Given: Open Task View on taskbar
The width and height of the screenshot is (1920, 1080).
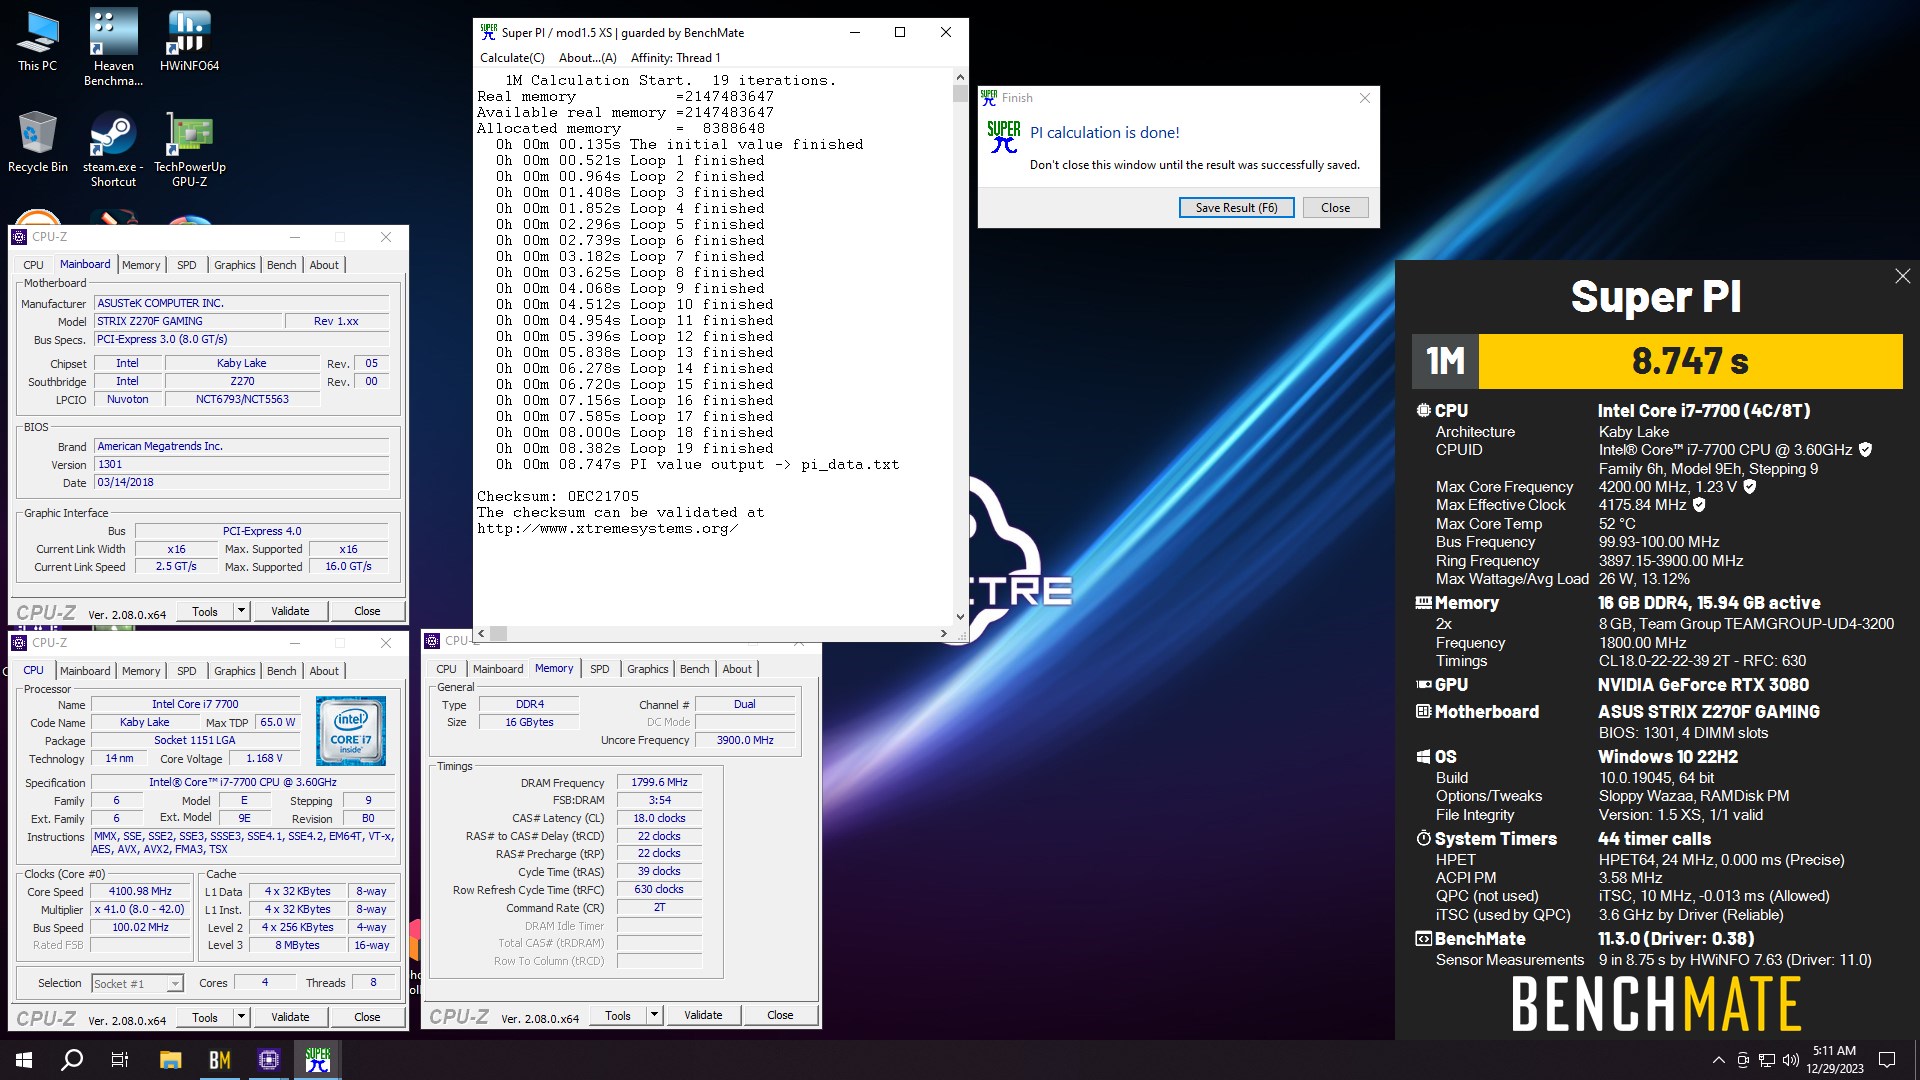Looking at the screenshot, I should 120,1060.
